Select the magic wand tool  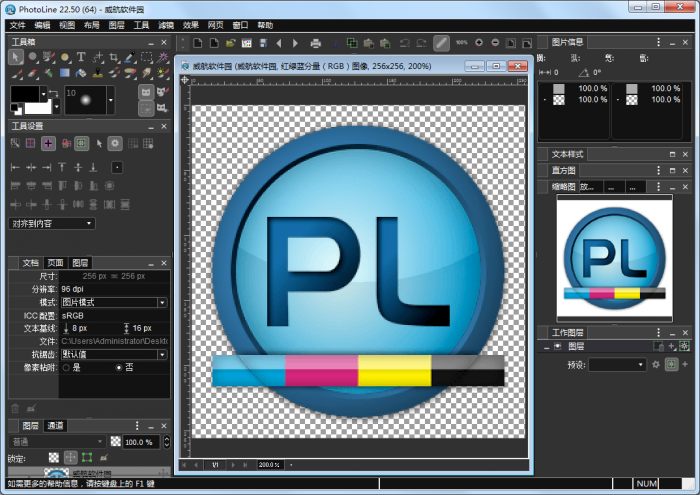(162, 57)
